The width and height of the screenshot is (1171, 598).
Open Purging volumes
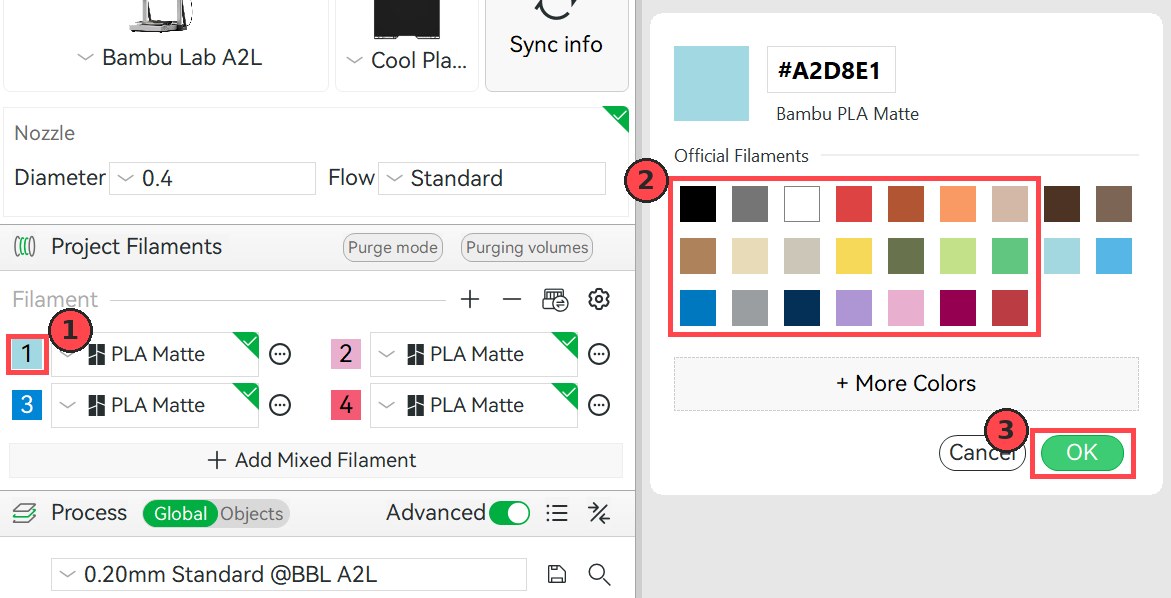tap(527, 247)
